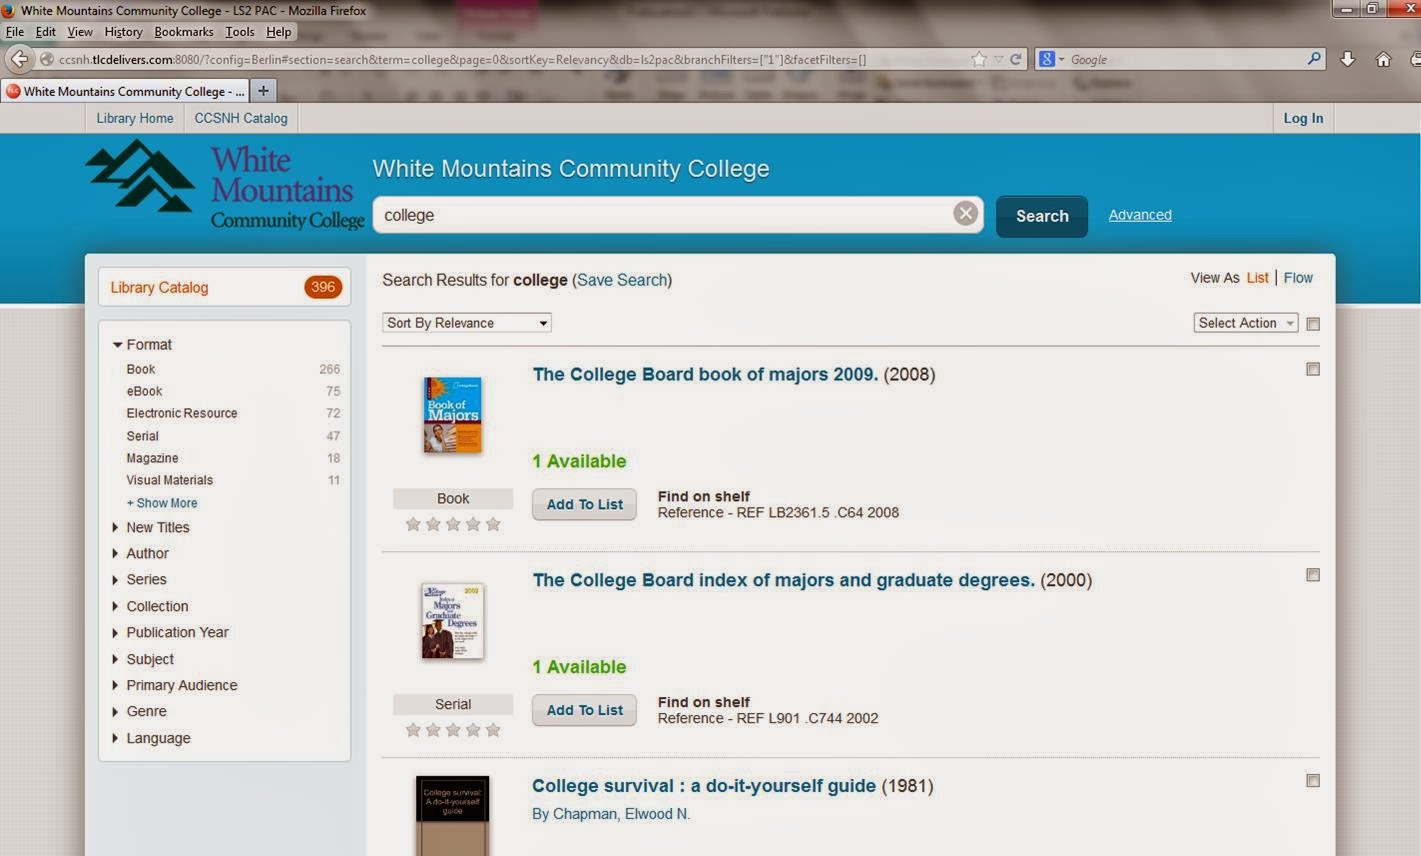Screen dimensions: 1421x856
Task: Open the Sort By Relevance dropdown
Action: tap(467, 323)
